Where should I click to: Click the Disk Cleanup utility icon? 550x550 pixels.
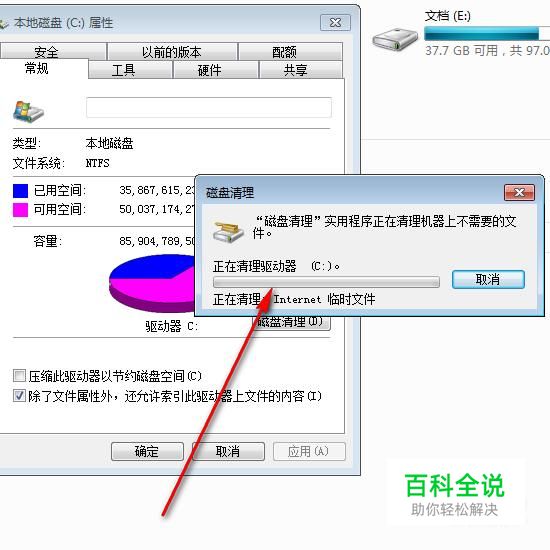click(x=228, y=232)
